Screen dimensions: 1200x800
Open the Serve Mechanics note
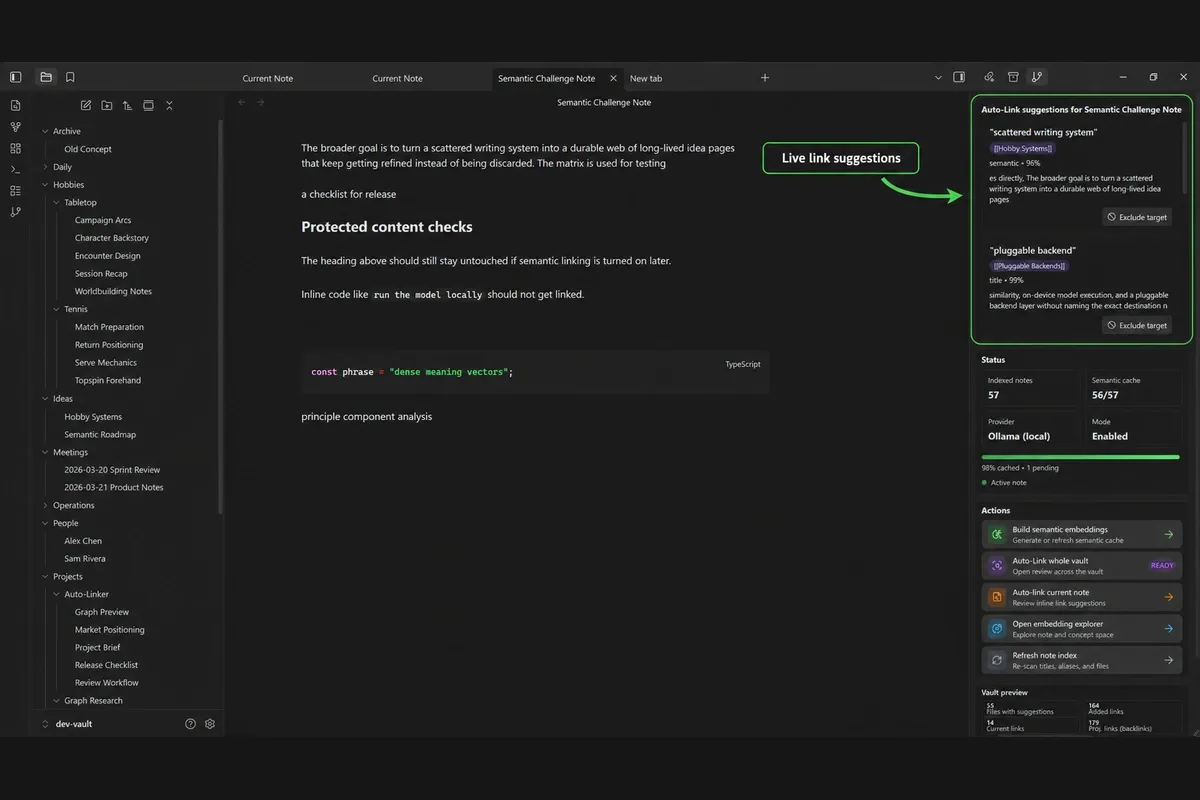[x=106, y=363]
